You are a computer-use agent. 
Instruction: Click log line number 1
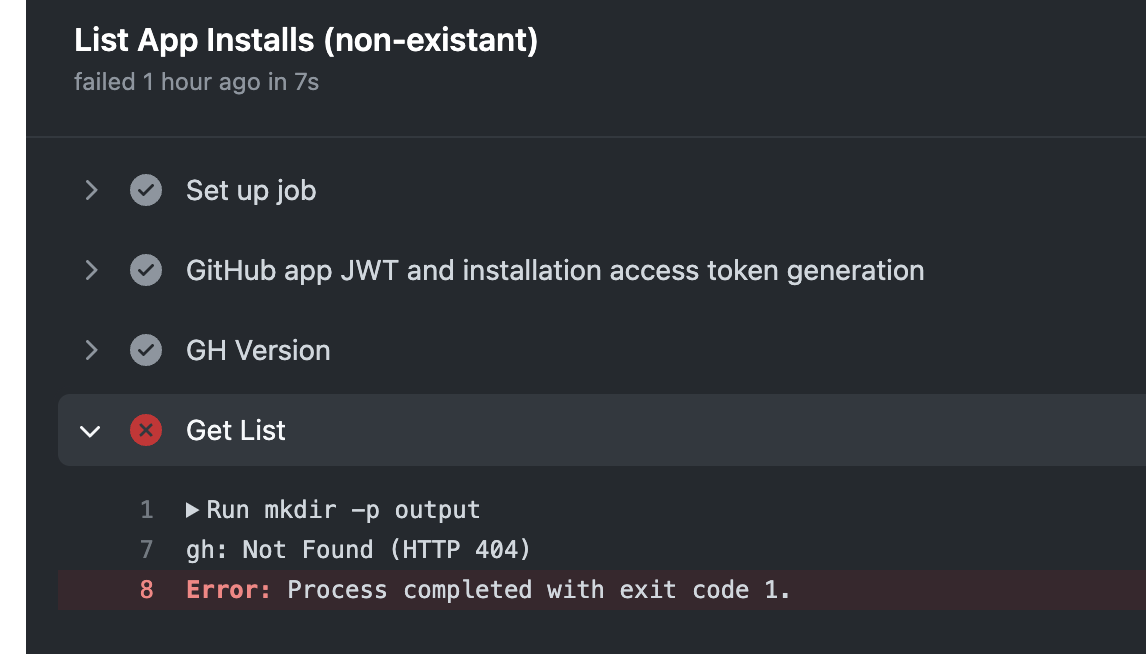(x=146, y=510)
